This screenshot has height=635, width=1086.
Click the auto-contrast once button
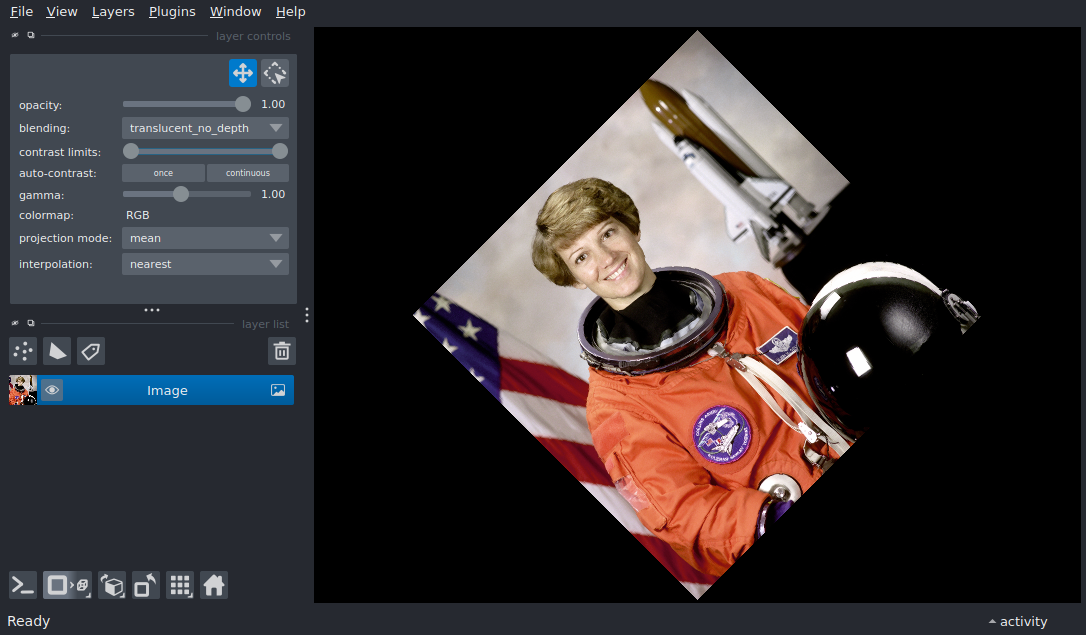pos(163,173)
